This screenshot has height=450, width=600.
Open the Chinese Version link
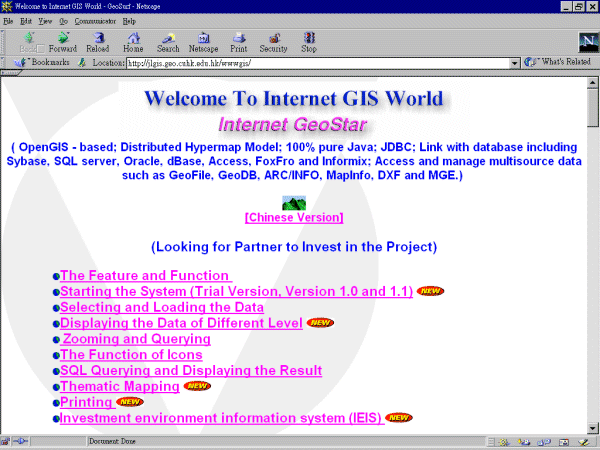click(x=294, y=217)
